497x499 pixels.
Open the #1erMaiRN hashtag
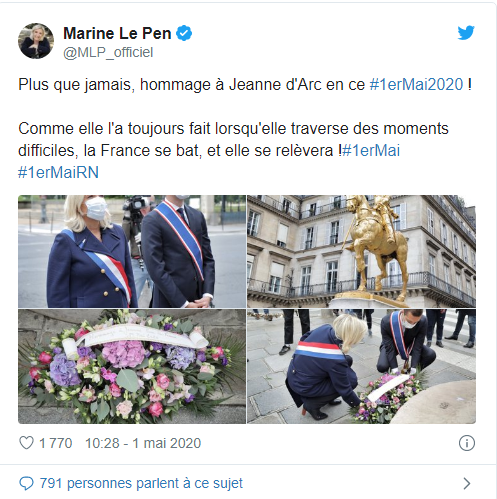pos(58,172)
